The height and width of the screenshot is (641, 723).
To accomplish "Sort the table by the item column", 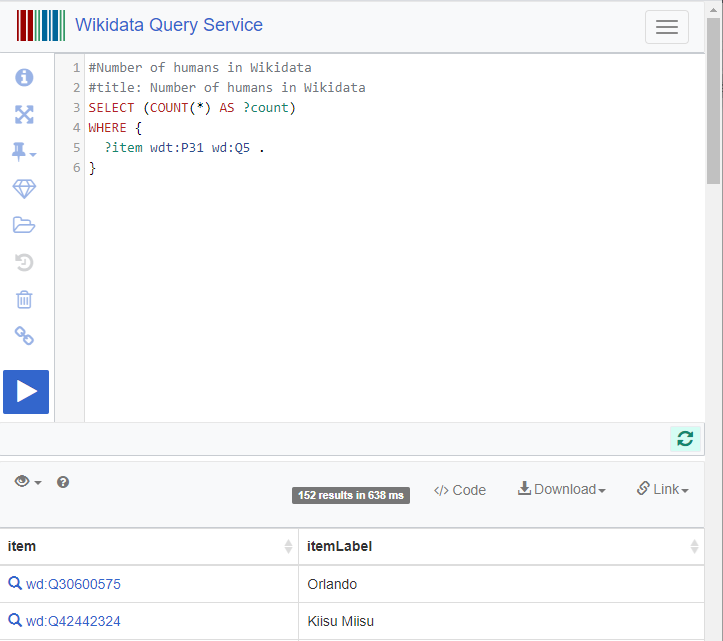I will 149,546.
